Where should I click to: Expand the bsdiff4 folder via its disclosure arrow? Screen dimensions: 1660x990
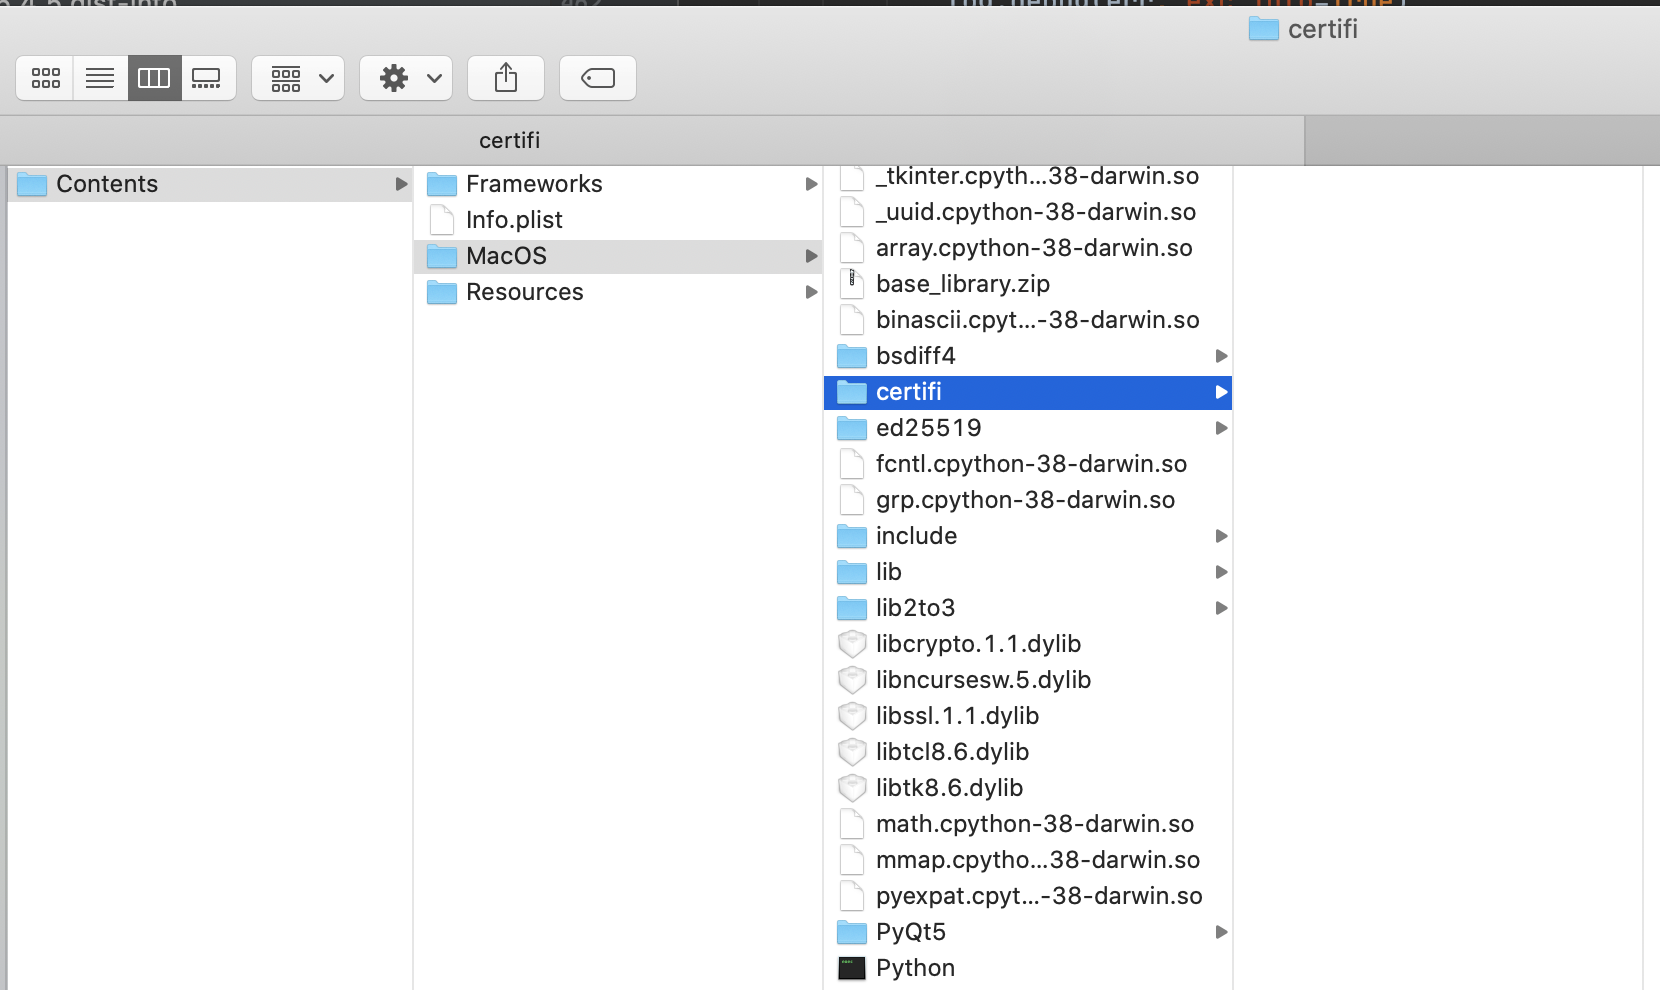[x=1219, y=355]
